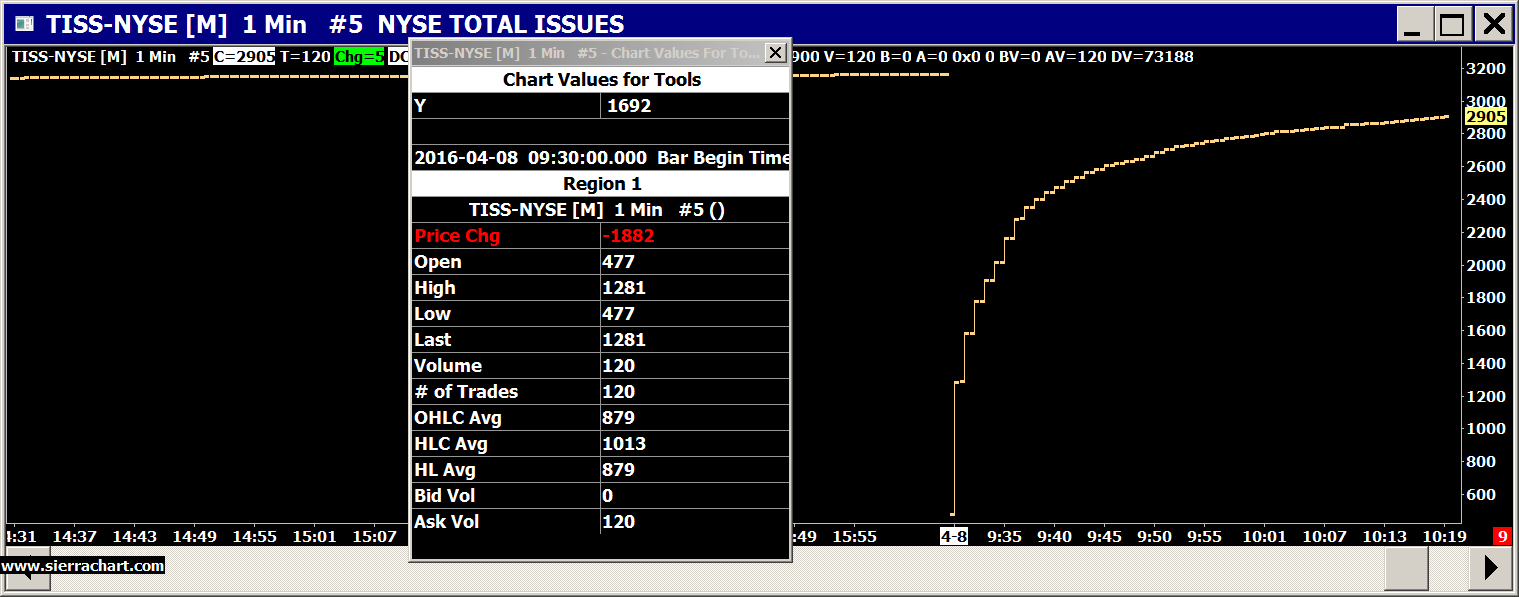1519x597 pixels.
Task: Close the TISS-NYSE chart window
Action: pos(1492,24)
